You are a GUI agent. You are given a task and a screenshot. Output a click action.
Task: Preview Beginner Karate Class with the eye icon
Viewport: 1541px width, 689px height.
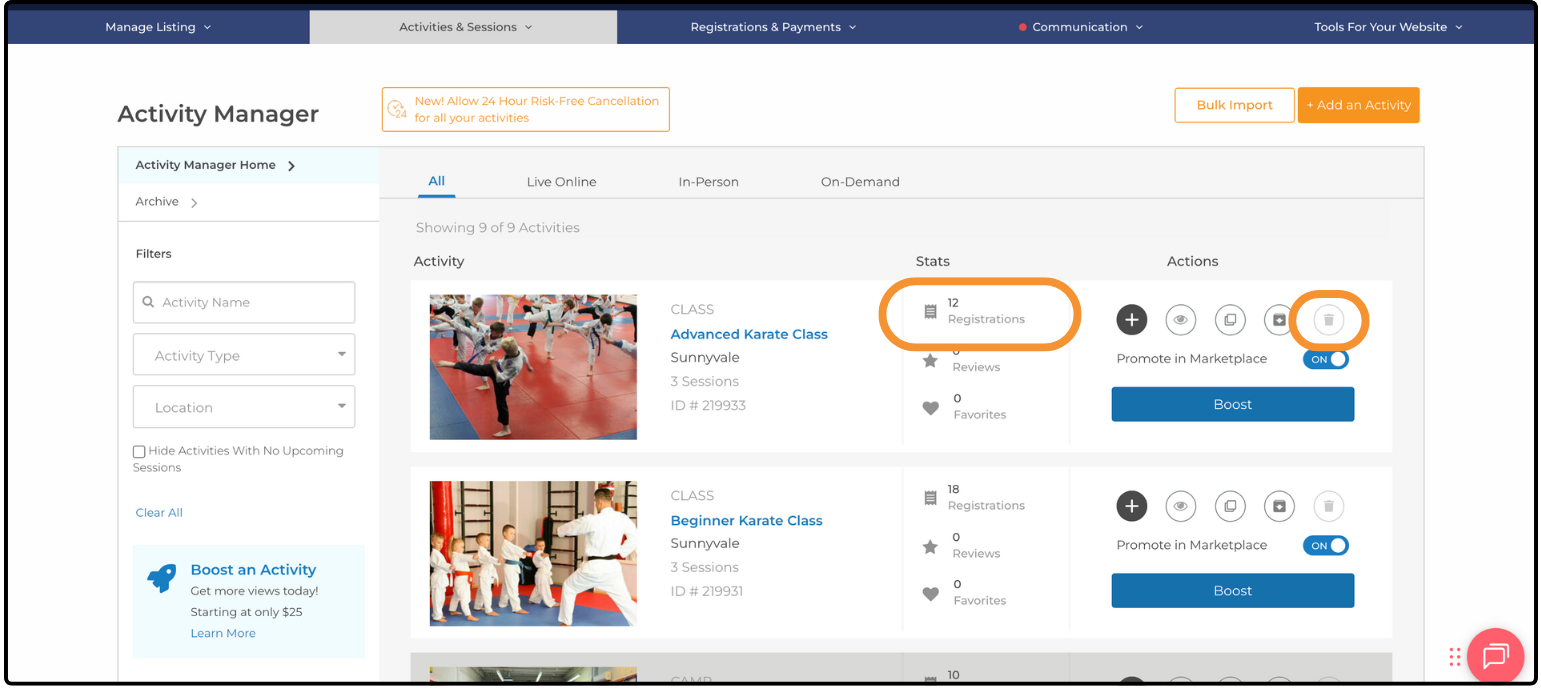click(x=1181, y=506)
